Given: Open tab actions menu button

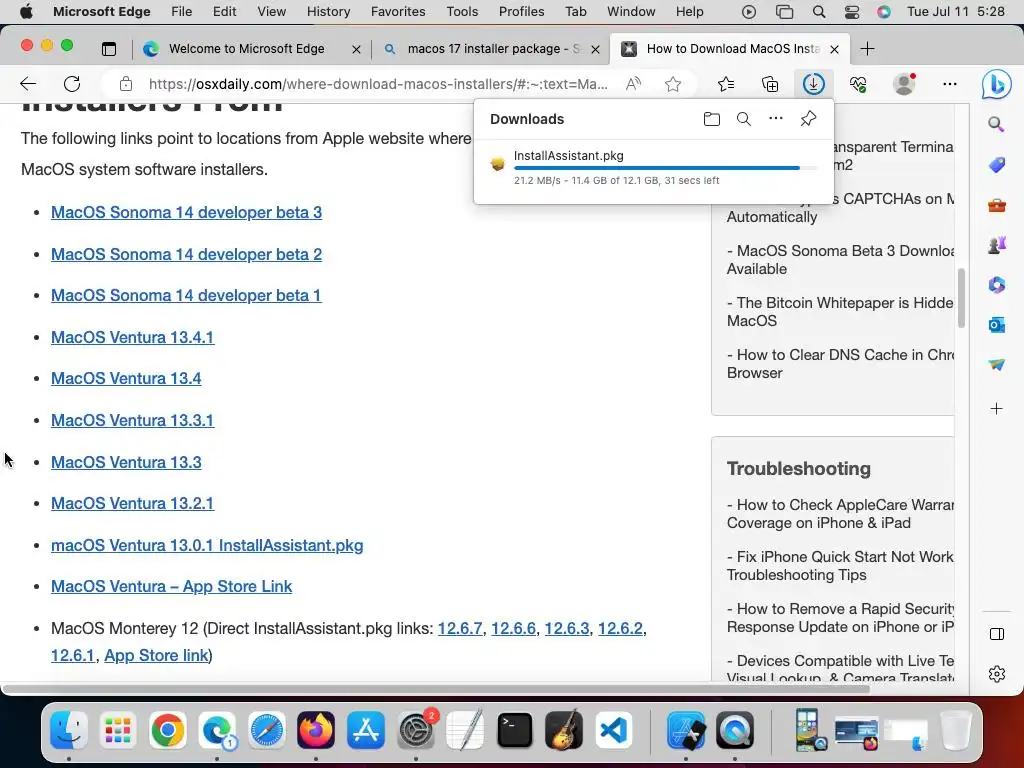Looking at the screenshot, I should [x=109, y=49].
